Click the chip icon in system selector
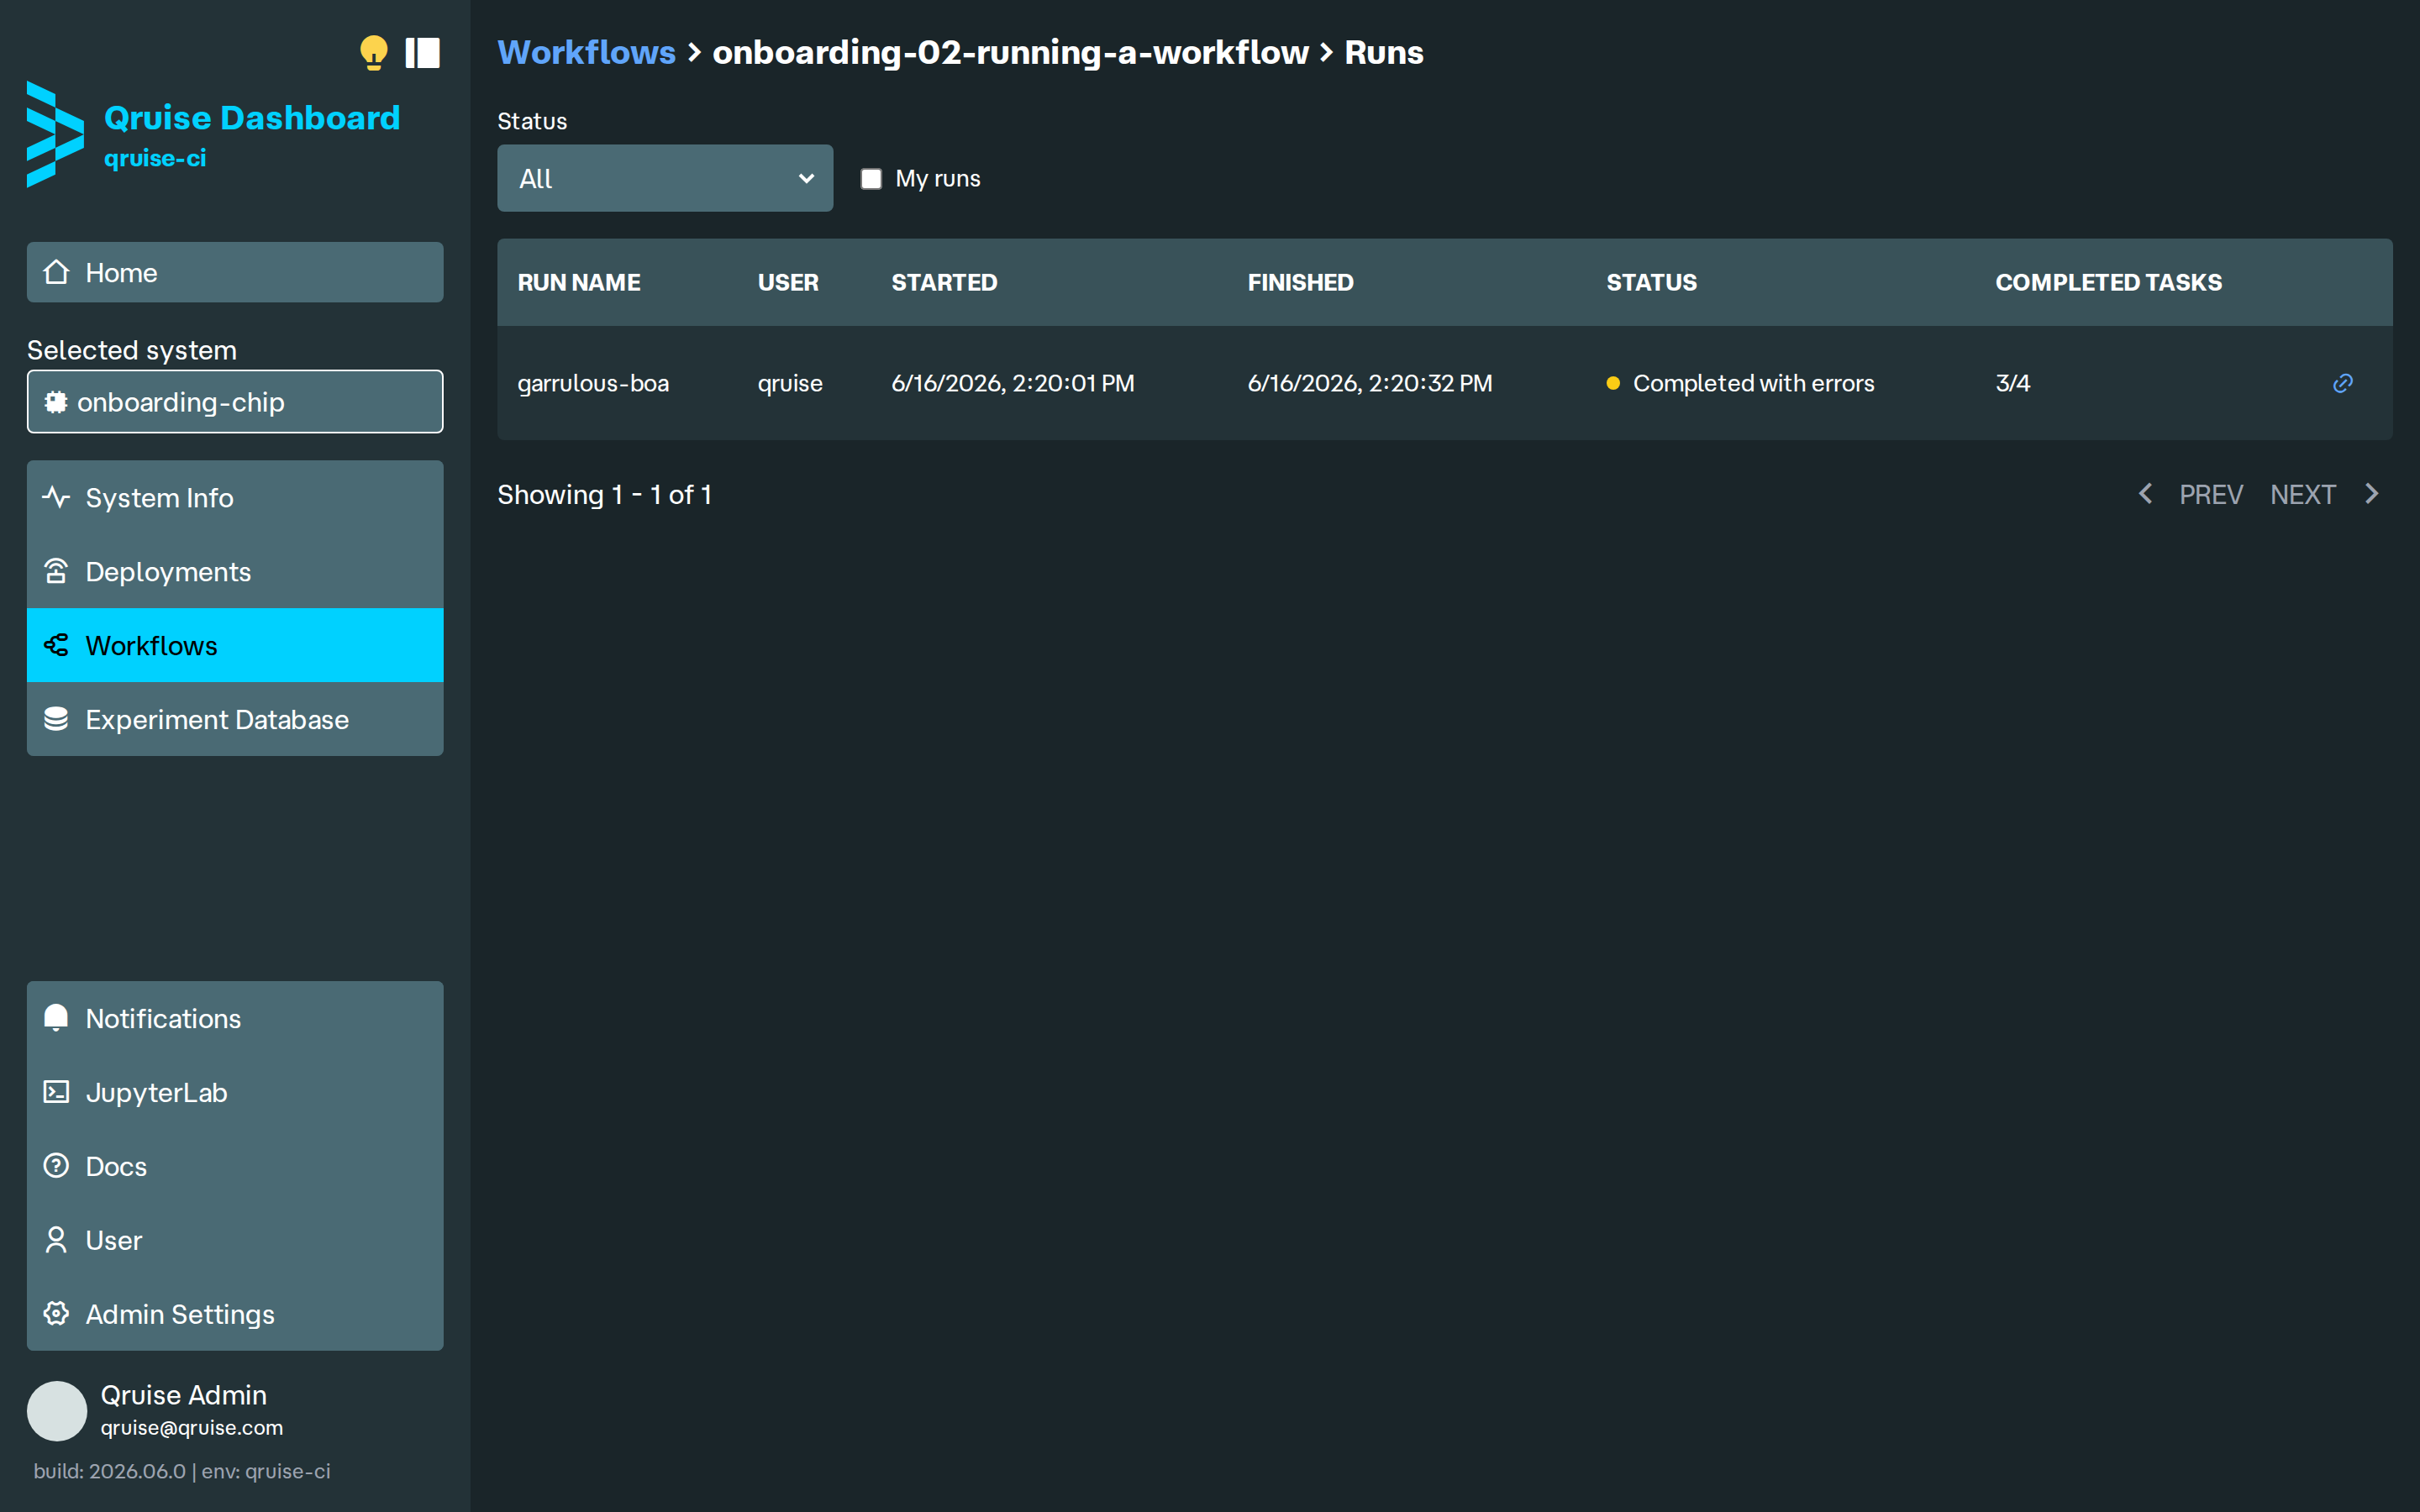2420x1512 pixels. [56, 402]
